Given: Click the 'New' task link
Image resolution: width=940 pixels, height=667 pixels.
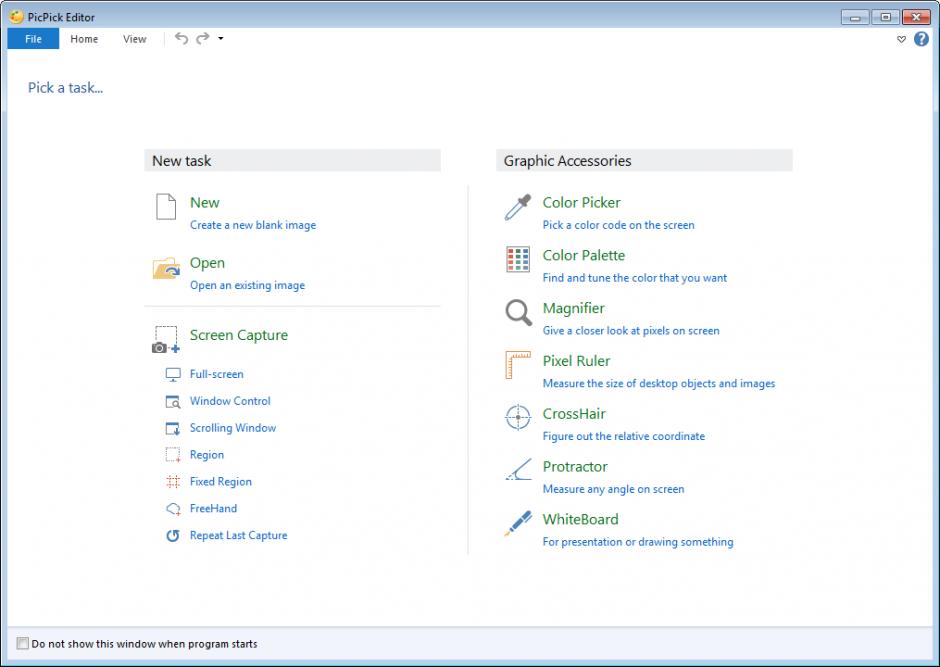Looking at the screenshot, I should coord(205,203).
